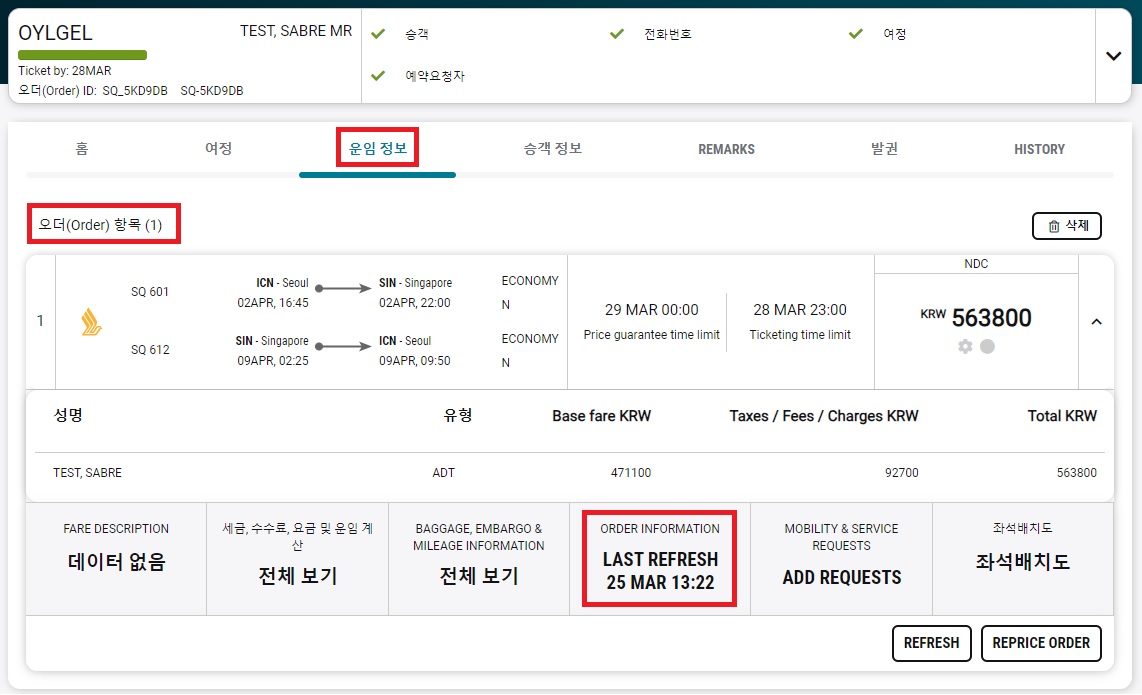Open the 좌석배치도 seat map tile
The width and height of the screenshot is (1142, 695).
[x=1023, y=559]
